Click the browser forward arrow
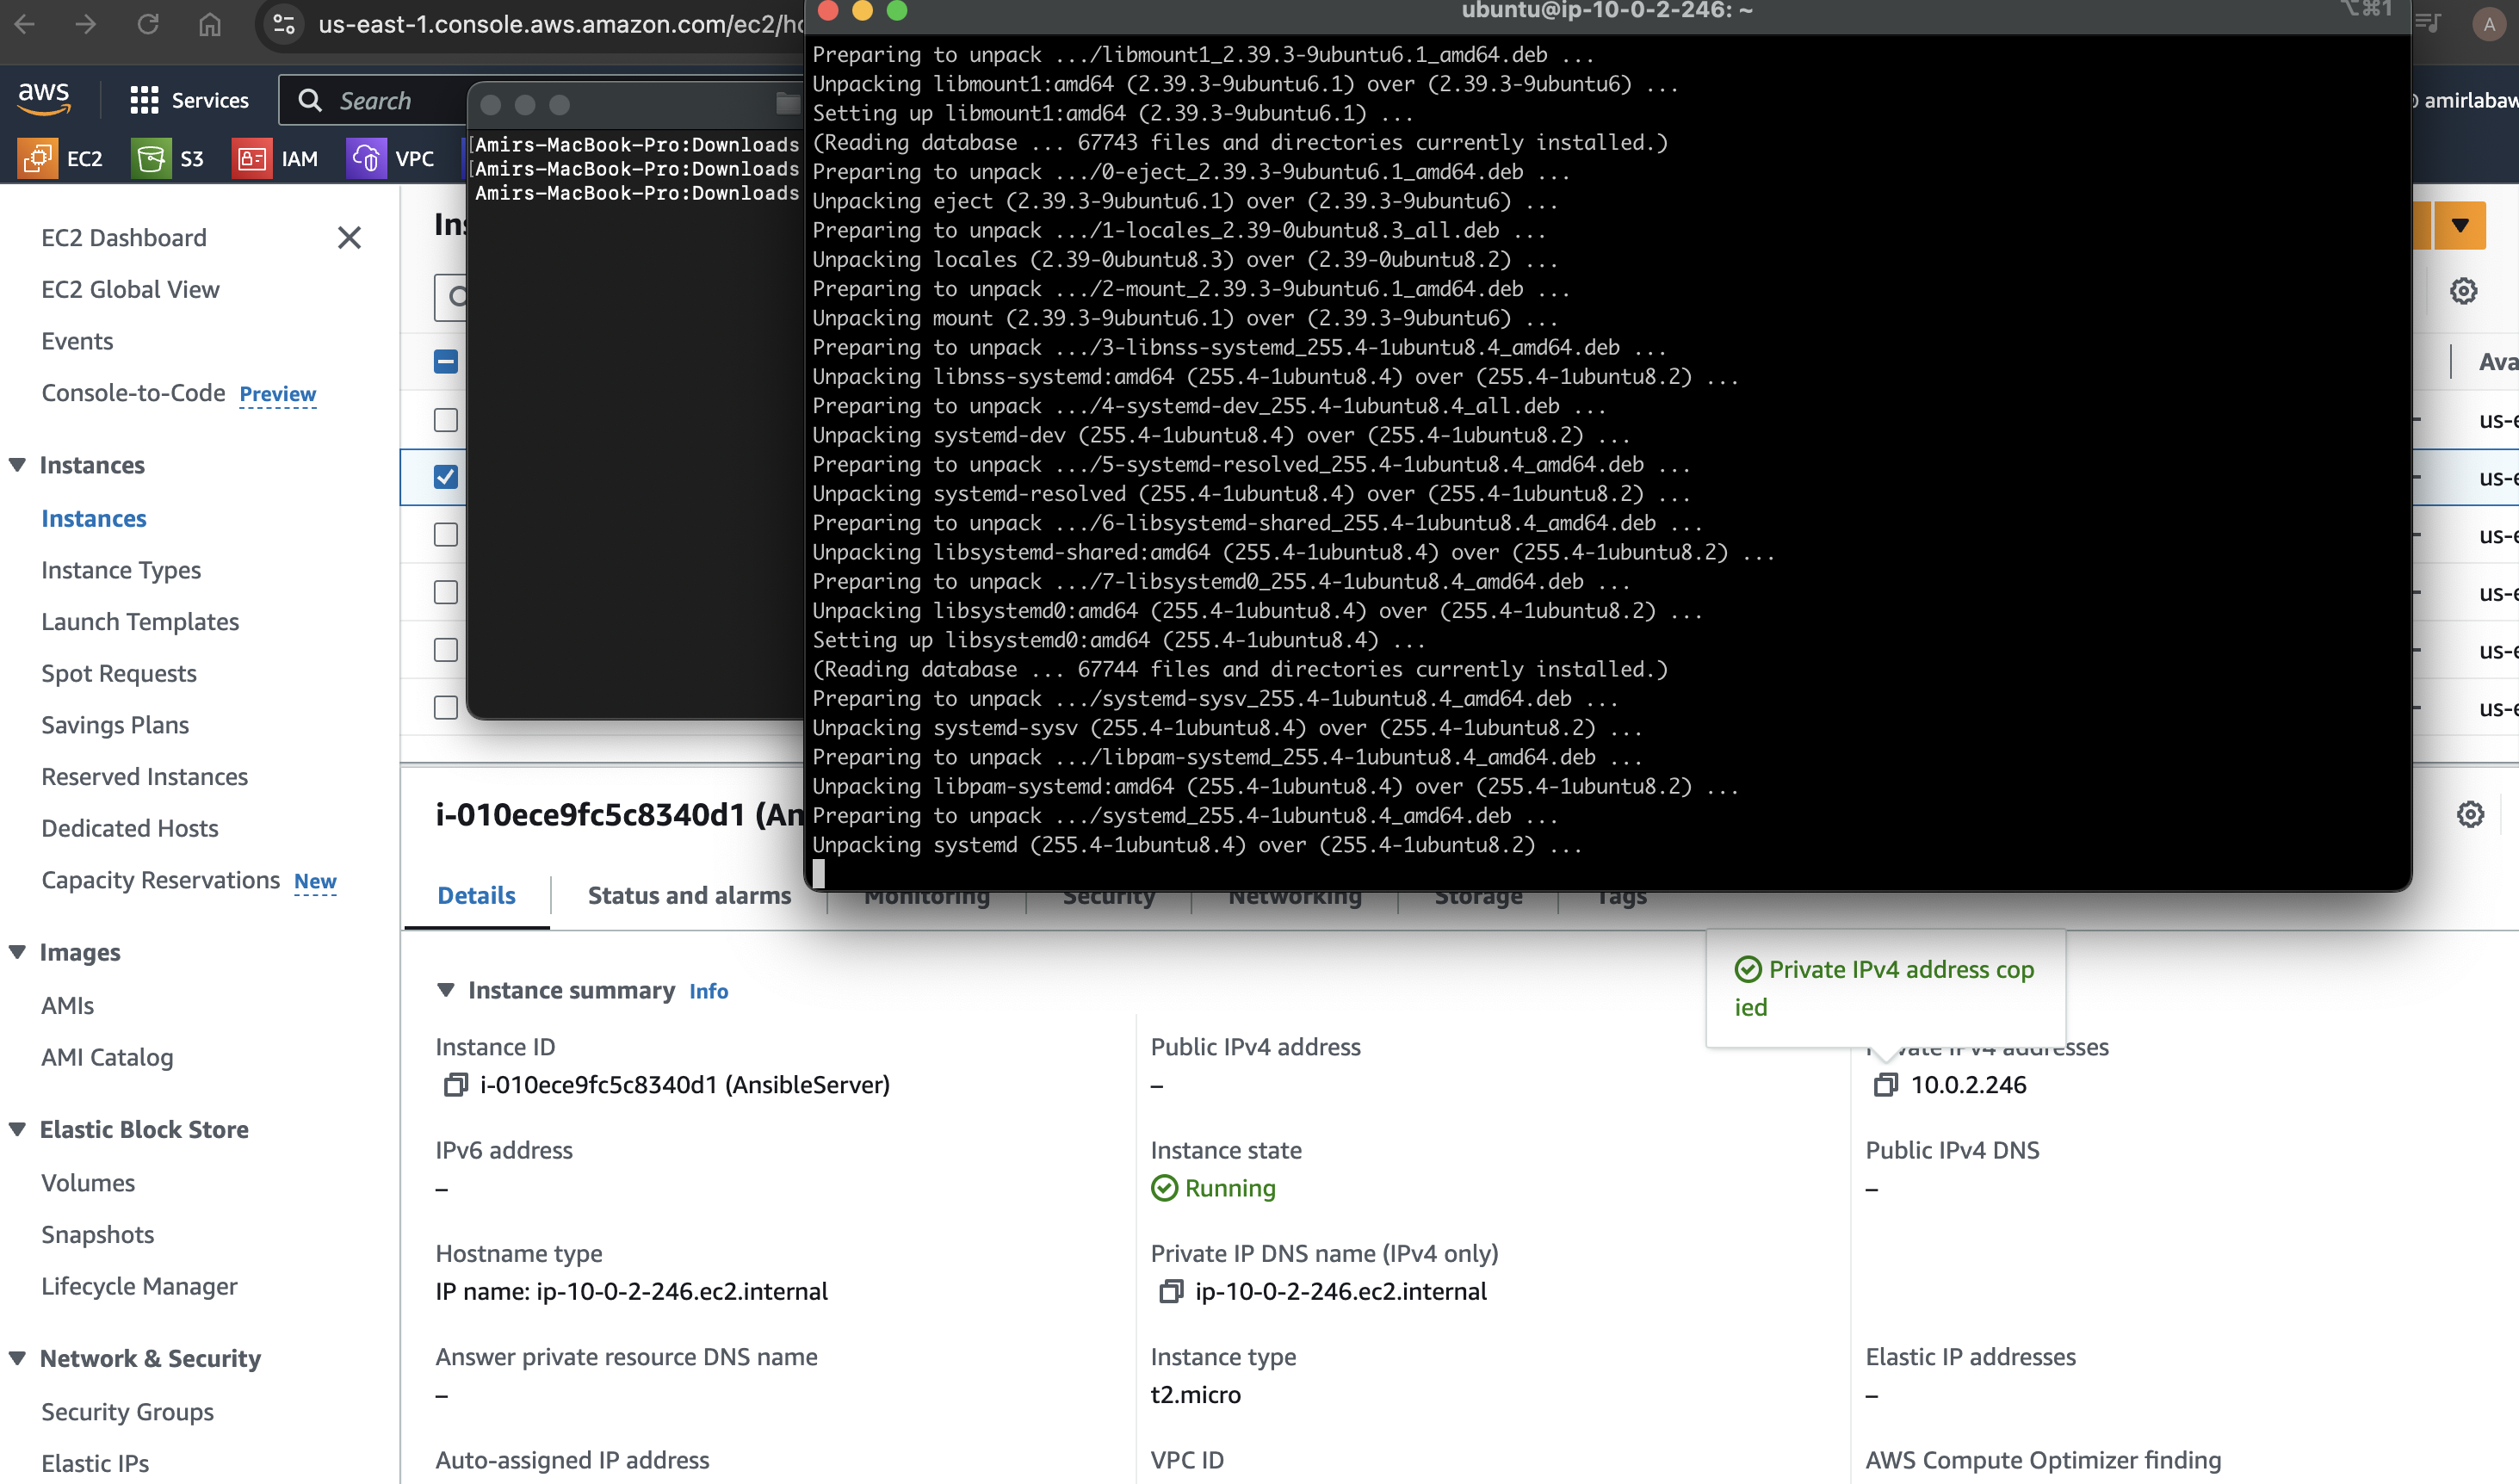Image resolution: width=2519 pixels, height=1484 pixels. (x=86, y=24)
